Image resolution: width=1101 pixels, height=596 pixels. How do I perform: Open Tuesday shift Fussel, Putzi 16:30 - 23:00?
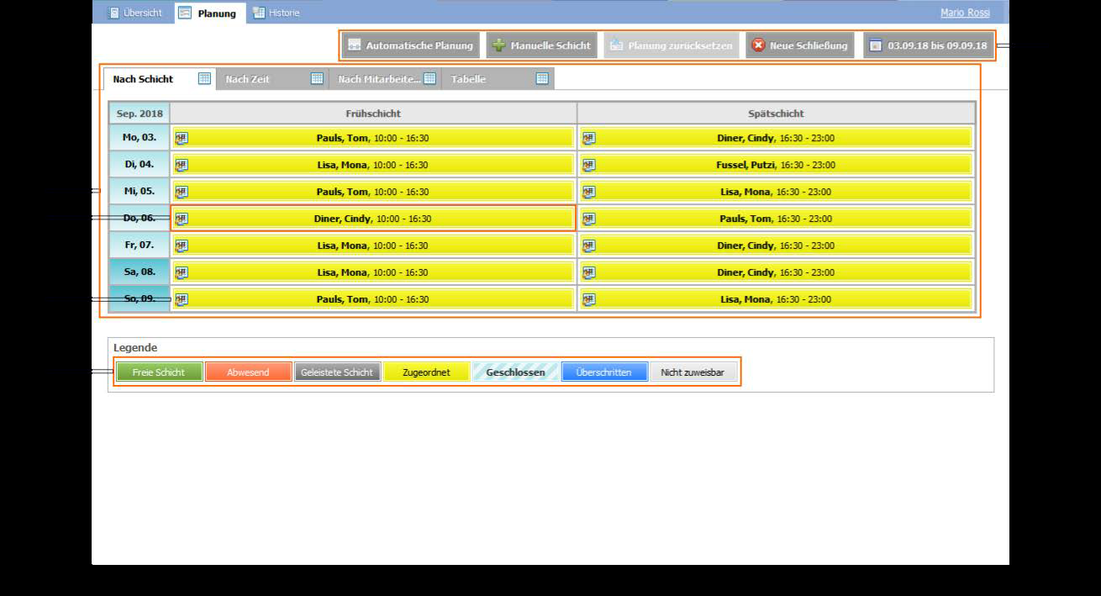coord(776,165)
